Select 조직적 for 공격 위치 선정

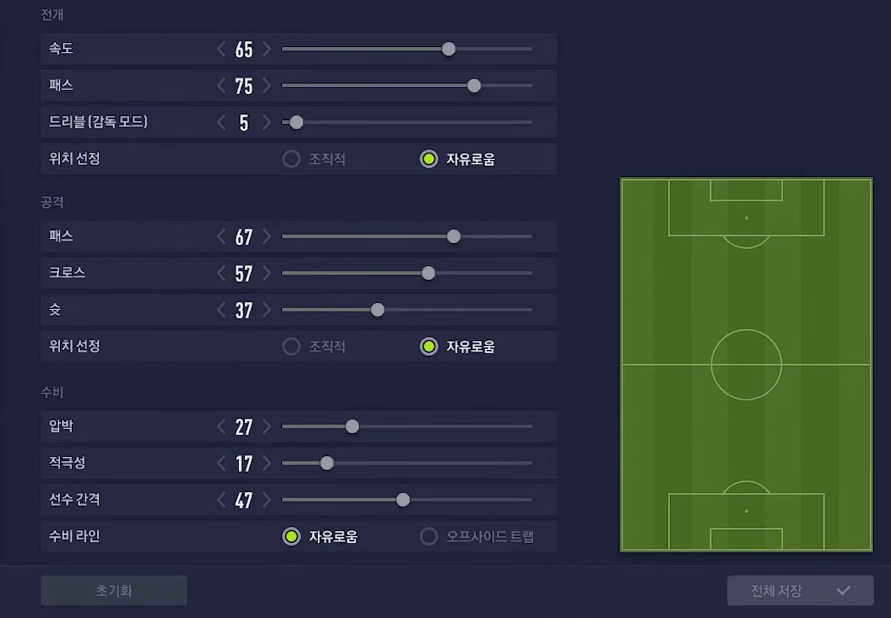pos(292,347)
